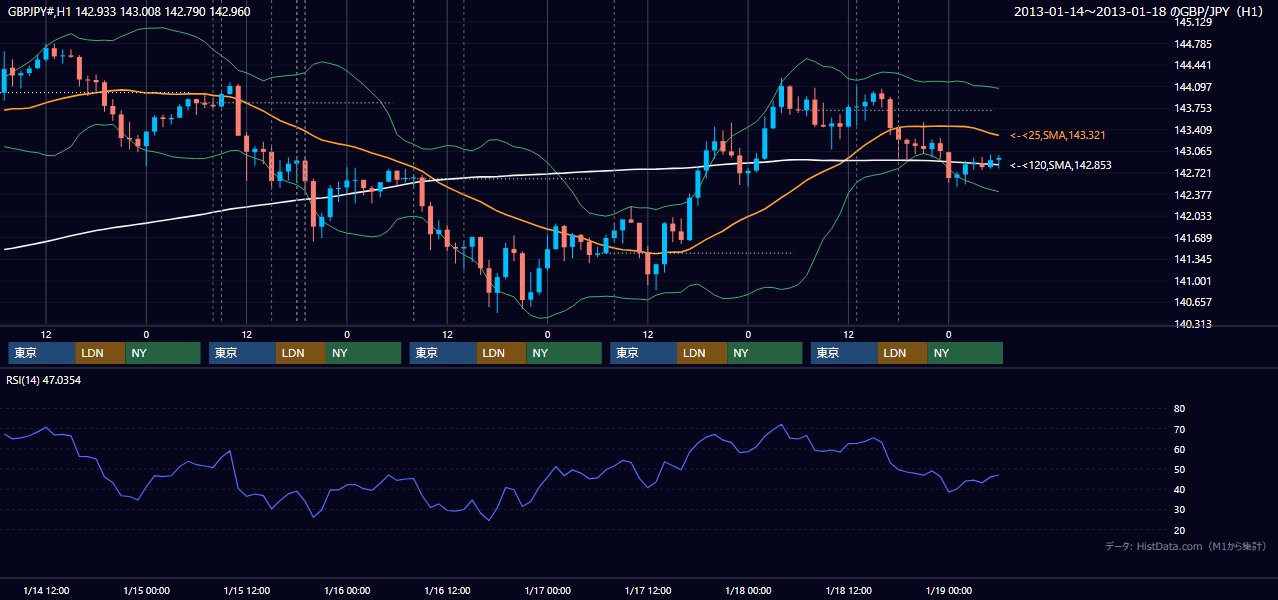The width and height of the screenshot is (1278, 600).
Task: Click the RSI scale value 40
Action: pos(1179,489)
